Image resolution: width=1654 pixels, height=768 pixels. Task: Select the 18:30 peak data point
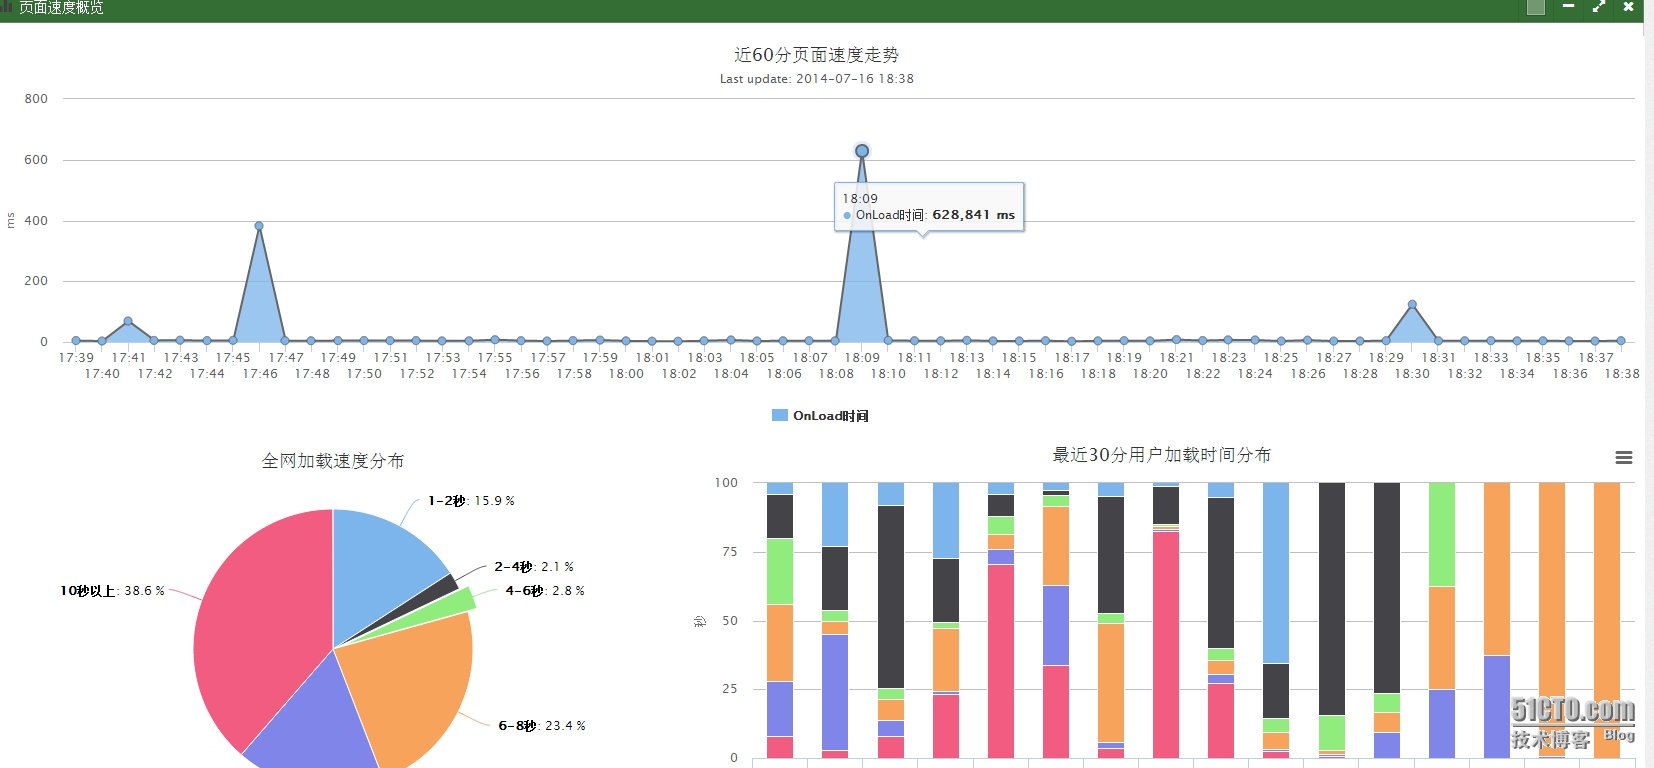point(1412,304)
